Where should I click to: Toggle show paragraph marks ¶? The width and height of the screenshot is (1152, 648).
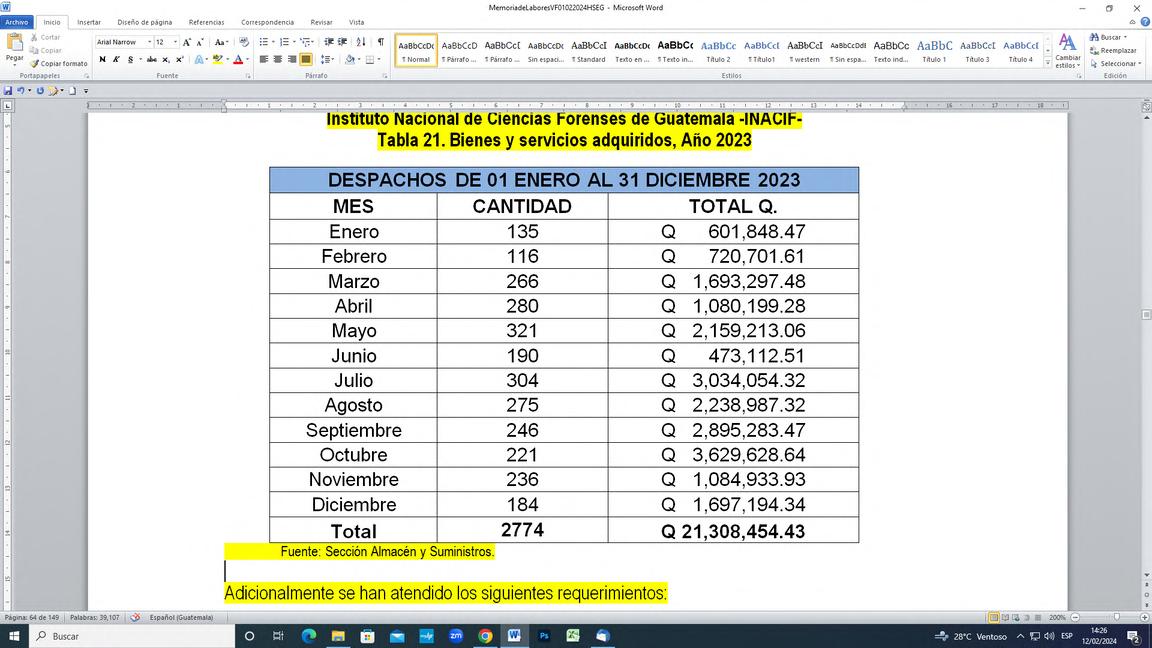pyautogui.click(x=381, y=43)
